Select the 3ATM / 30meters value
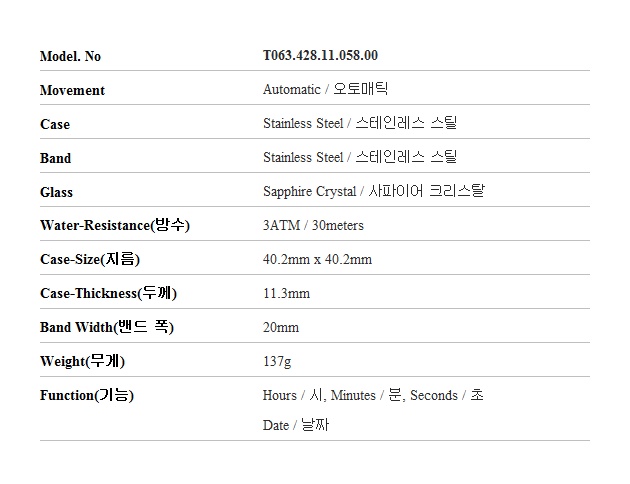The image size is (630, 484). coord(313,226)
